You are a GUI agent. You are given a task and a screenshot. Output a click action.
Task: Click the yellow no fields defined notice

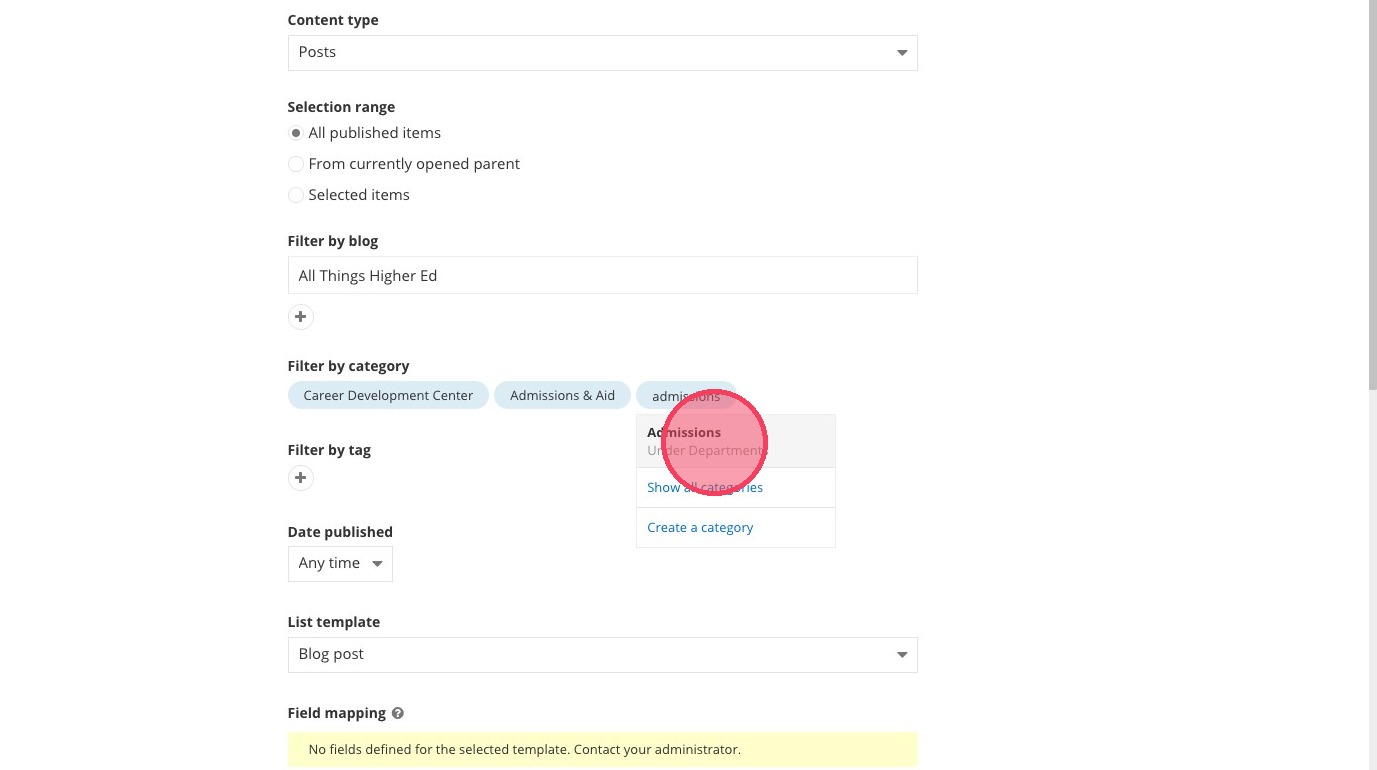[602, 749]
